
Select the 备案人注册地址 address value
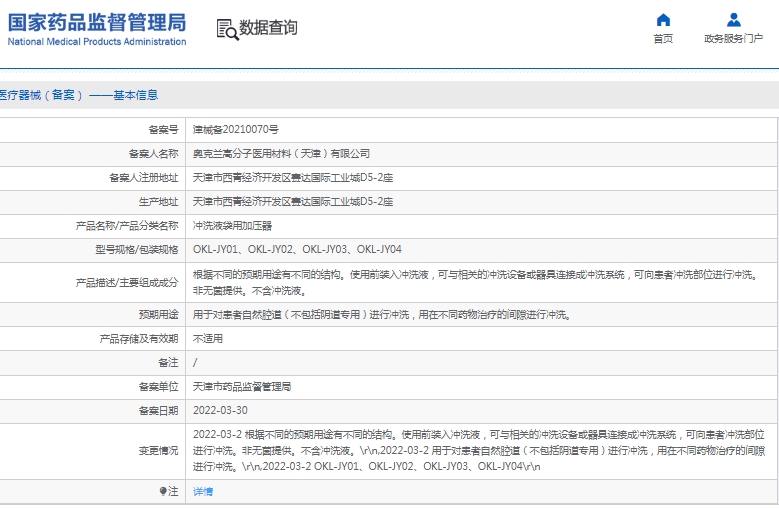coord(293,177)
